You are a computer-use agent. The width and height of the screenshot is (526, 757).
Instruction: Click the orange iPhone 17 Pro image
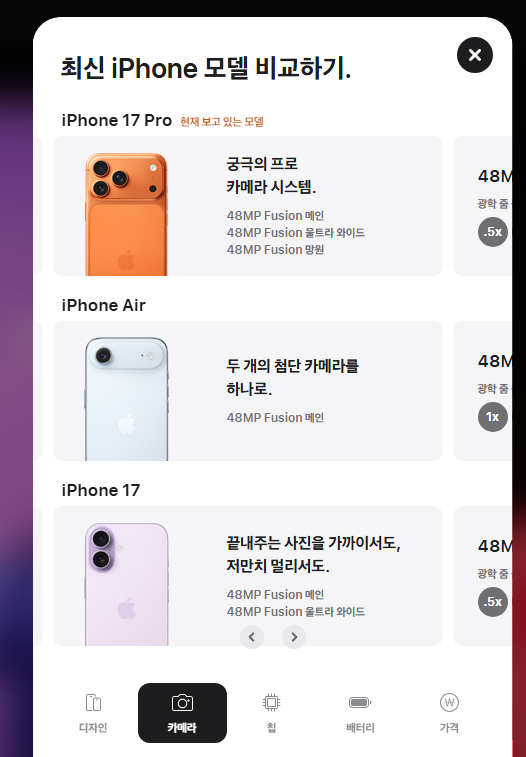tap(126, 214)
